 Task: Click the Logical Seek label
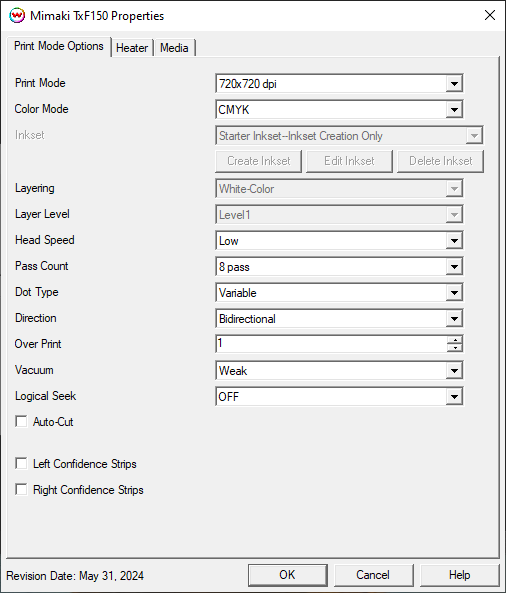(45, 396)
